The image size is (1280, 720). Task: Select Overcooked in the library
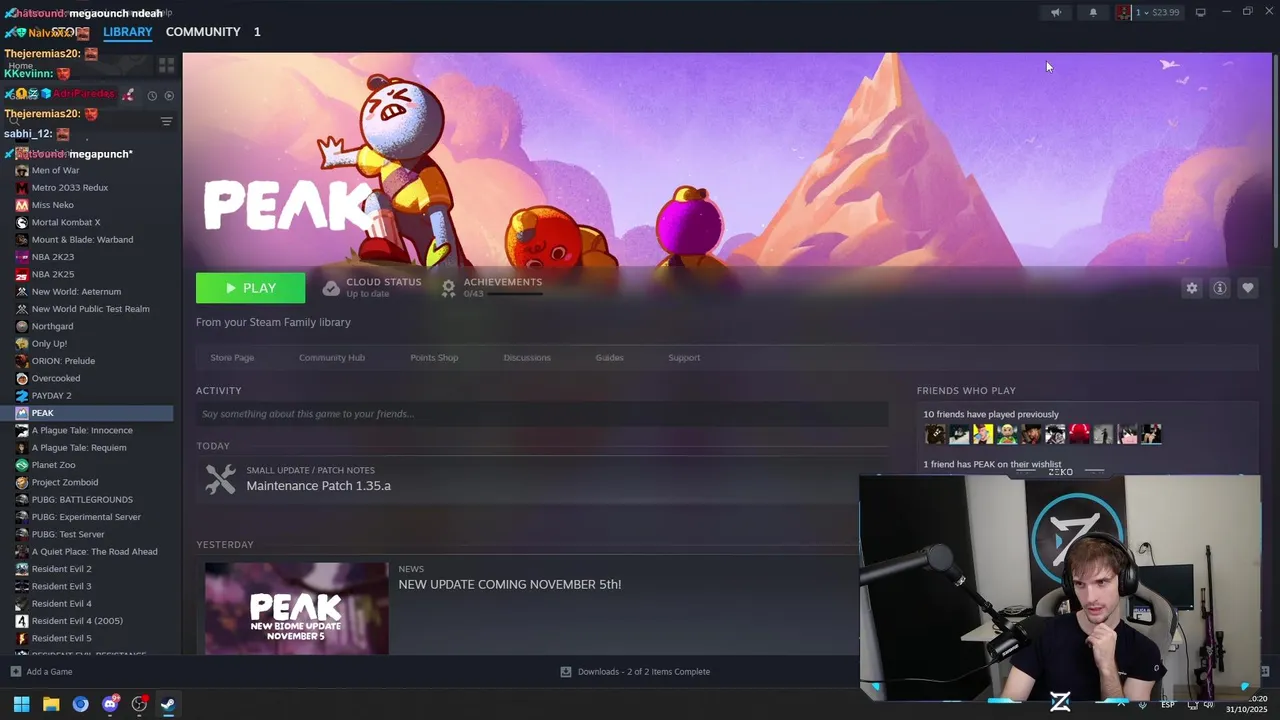[56, 378]
